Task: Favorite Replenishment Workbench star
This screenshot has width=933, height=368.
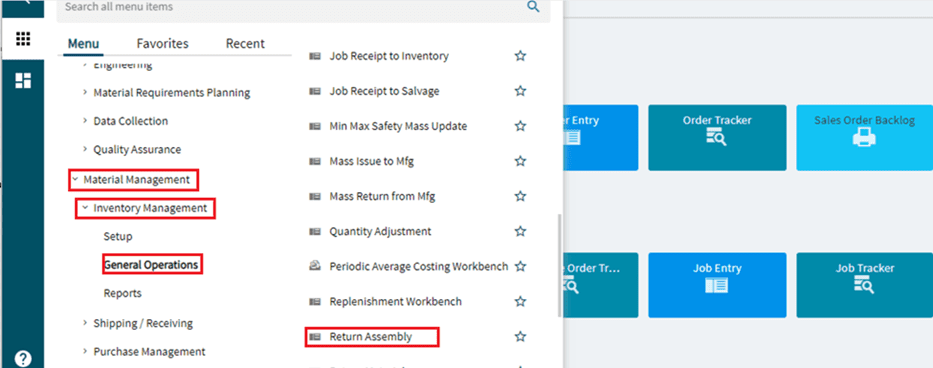Action: 521,301
